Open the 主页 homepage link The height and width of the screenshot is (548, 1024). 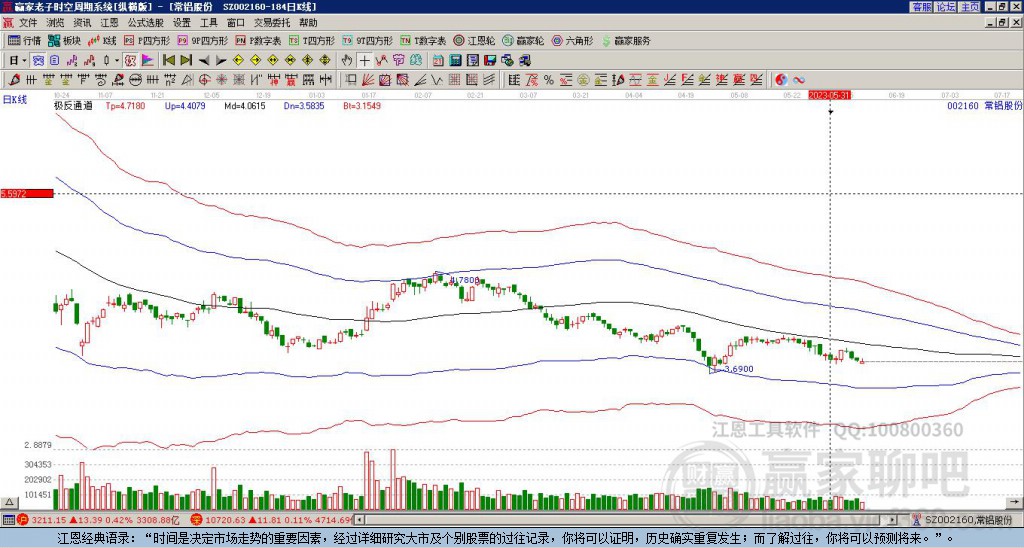969,7
